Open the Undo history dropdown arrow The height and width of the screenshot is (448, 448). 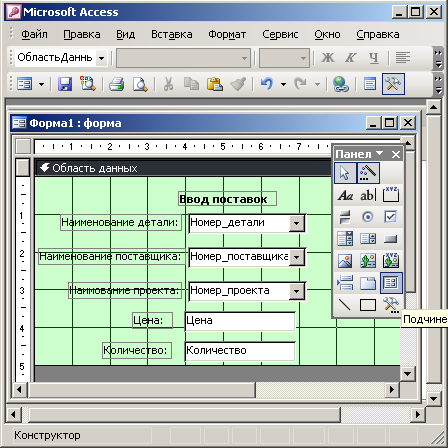click(283, 84)
